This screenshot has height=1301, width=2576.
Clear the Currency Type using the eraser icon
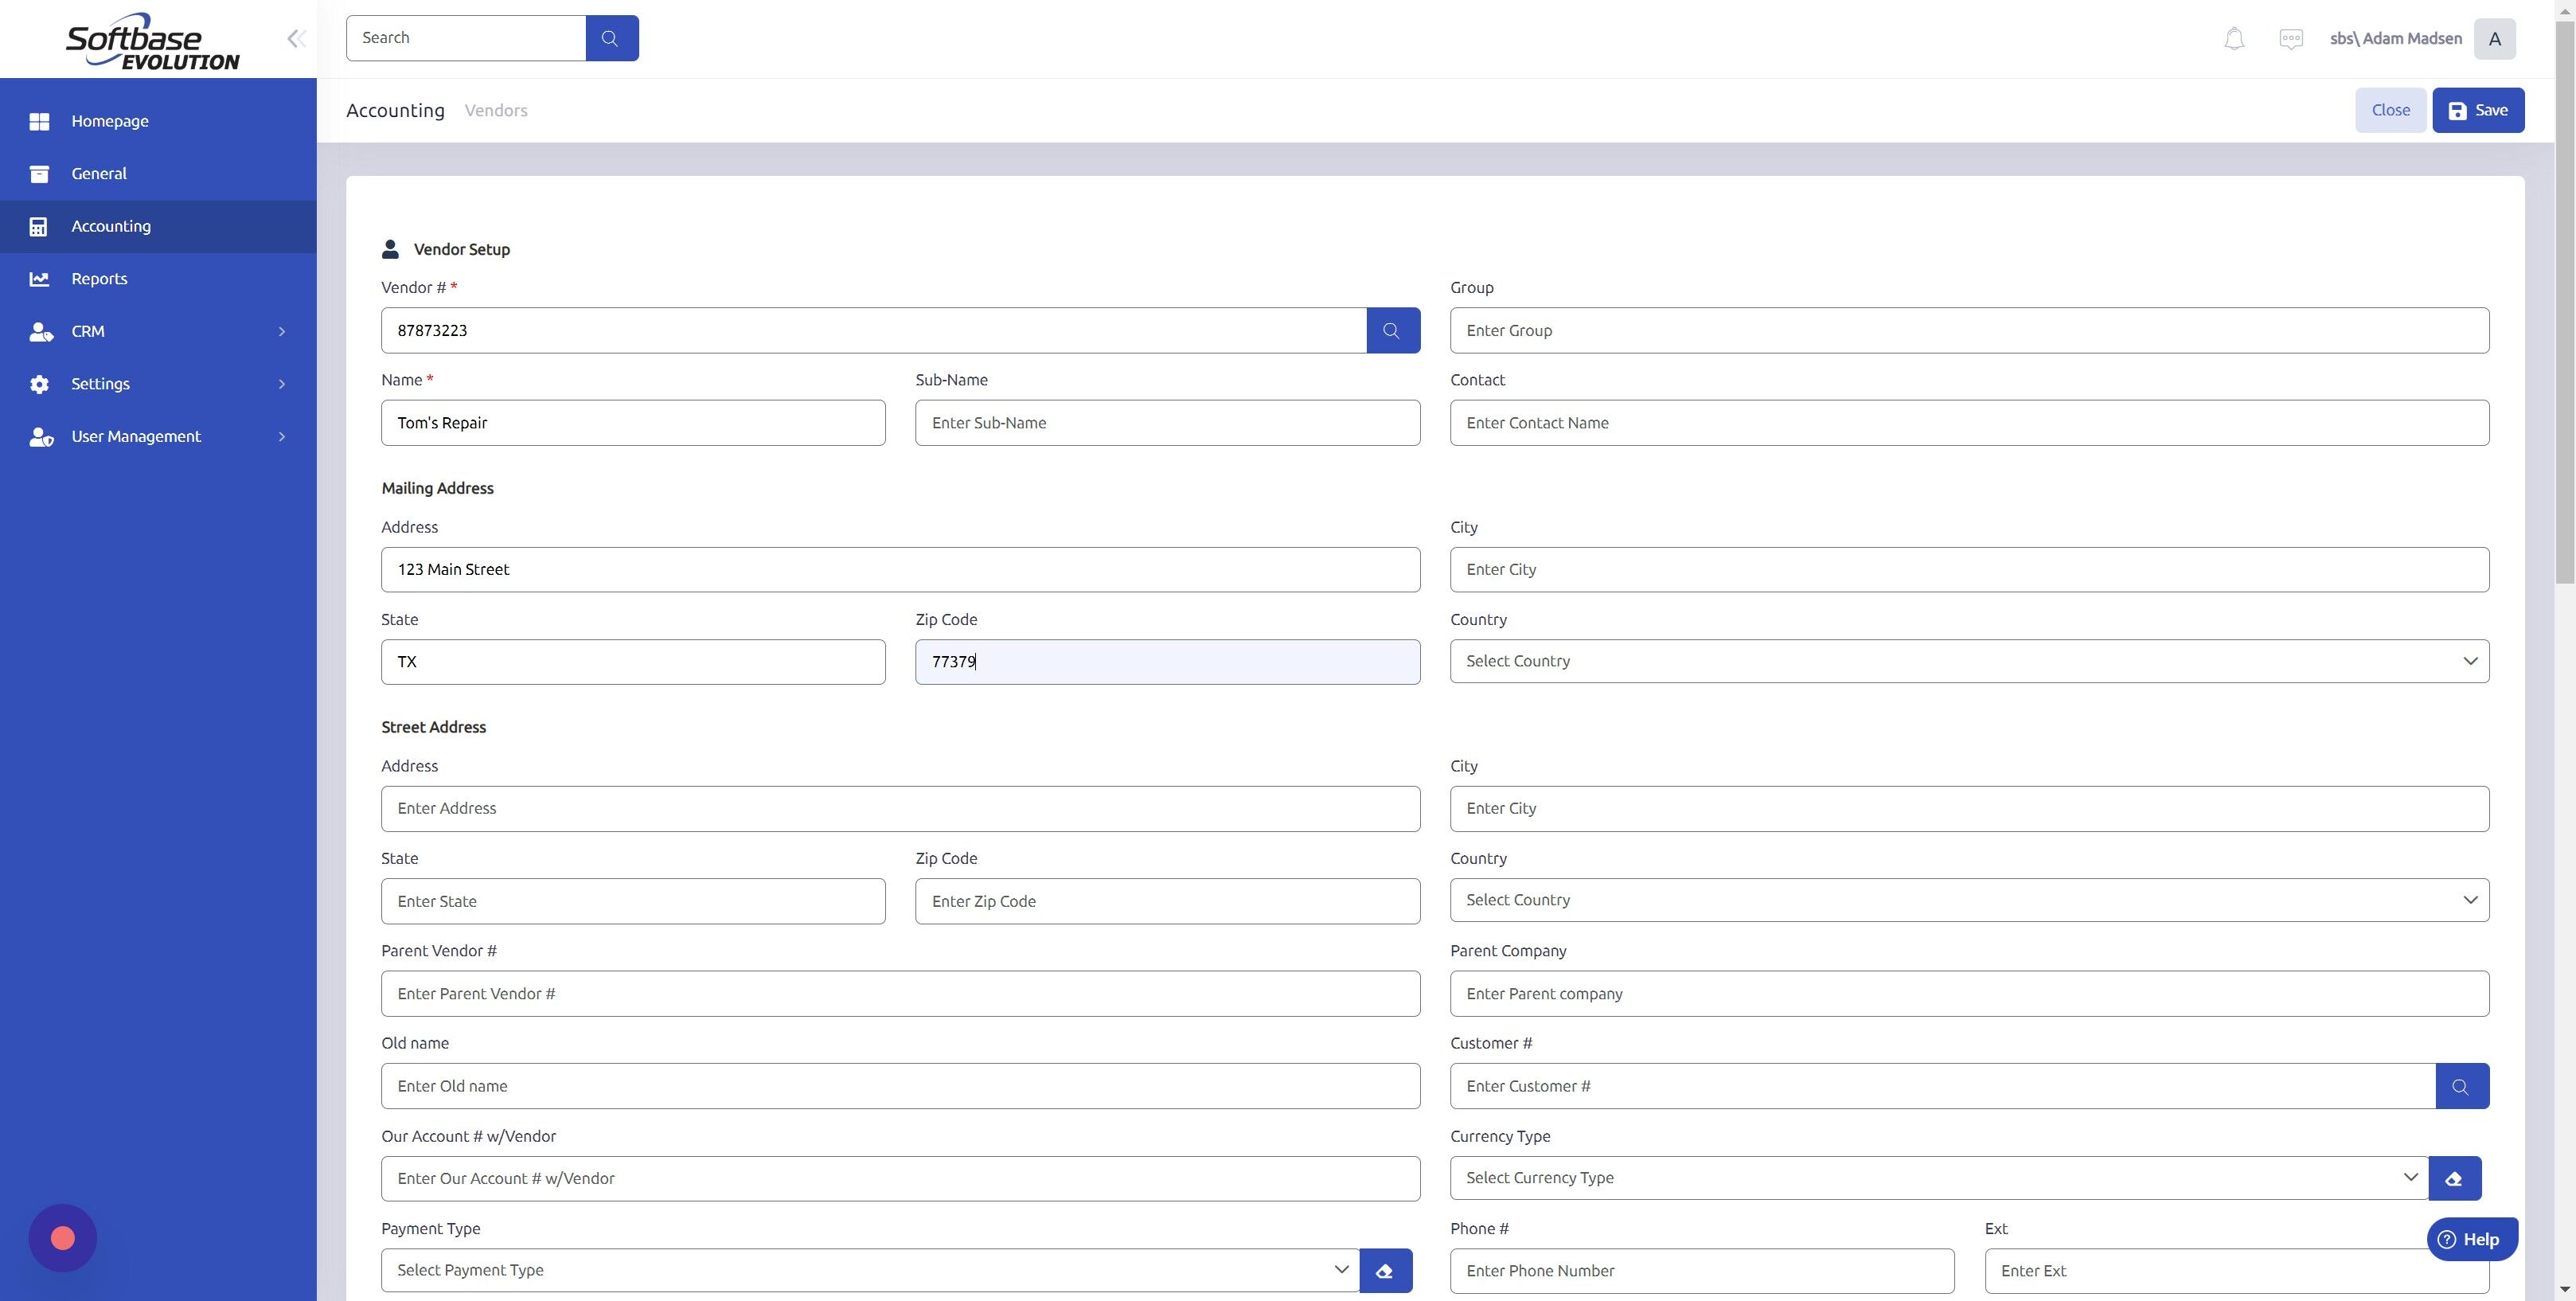tap(2454, 1178)
